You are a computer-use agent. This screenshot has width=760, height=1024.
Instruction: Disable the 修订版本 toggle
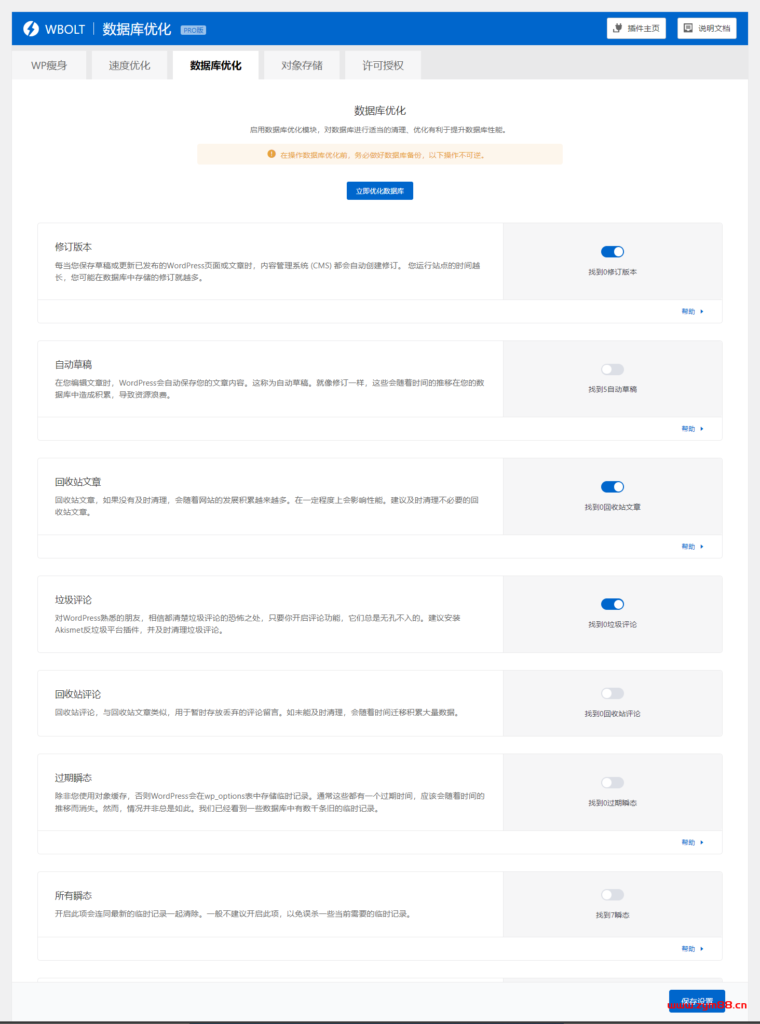coord(612,251)
